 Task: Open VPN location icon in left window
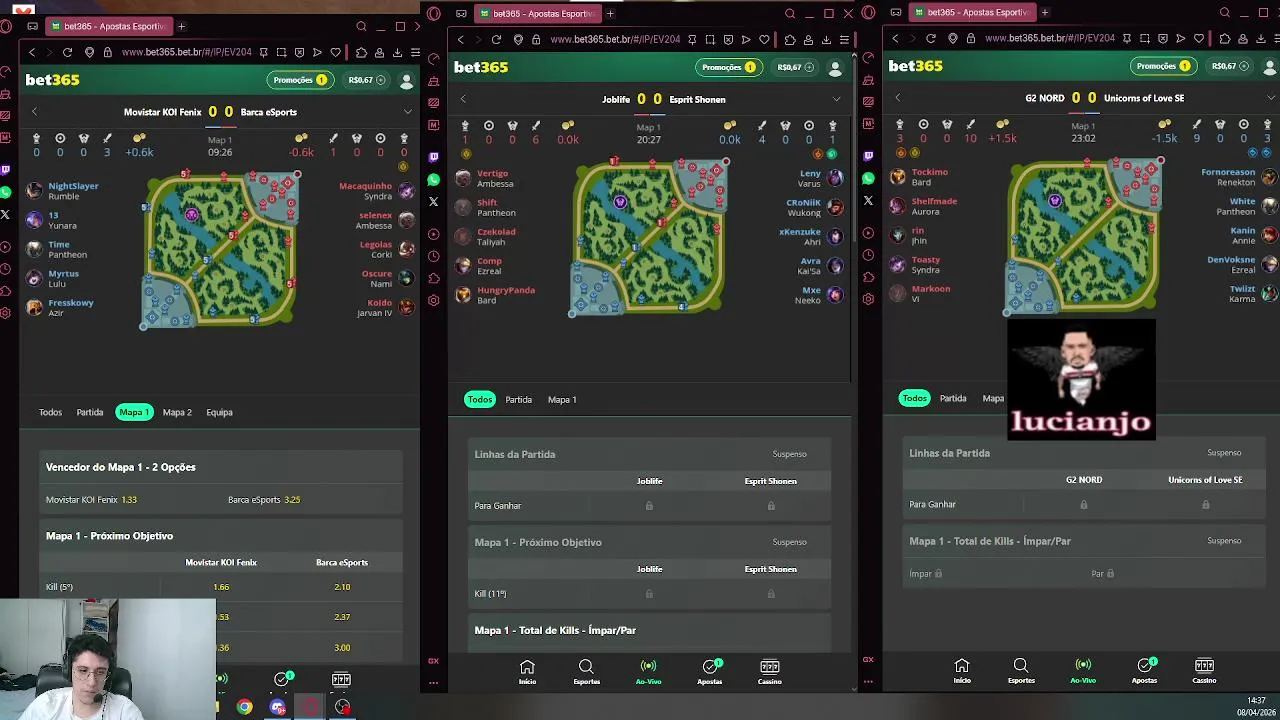click(89, 52)
